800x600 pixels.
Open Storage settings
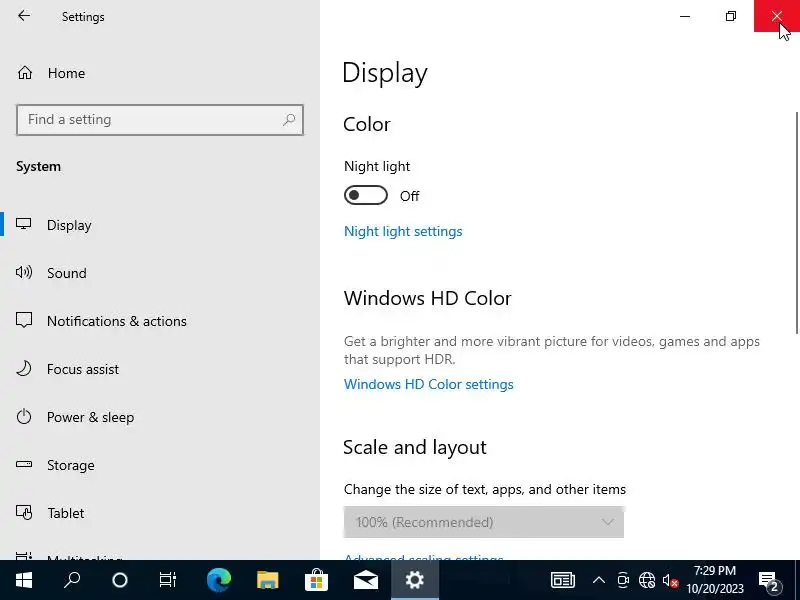click(x=160, y=464)
